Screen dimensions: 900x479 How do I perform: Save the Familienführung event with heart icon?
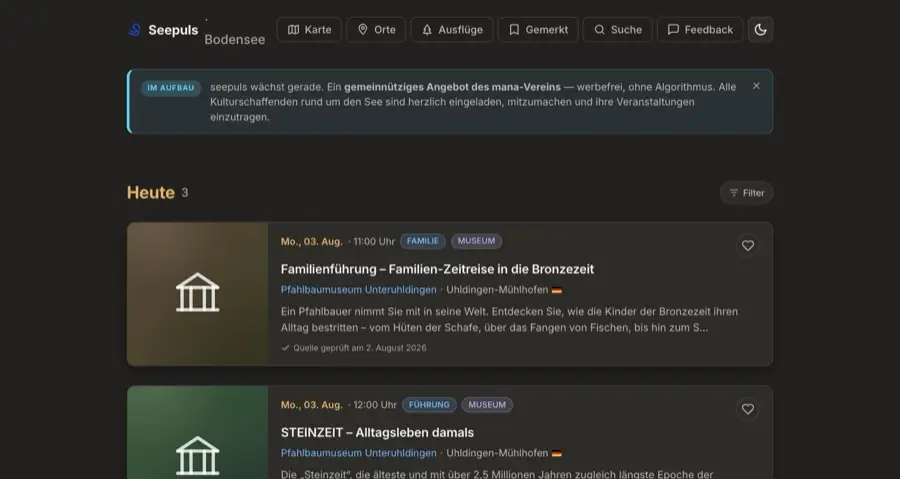tap(747, 246)
